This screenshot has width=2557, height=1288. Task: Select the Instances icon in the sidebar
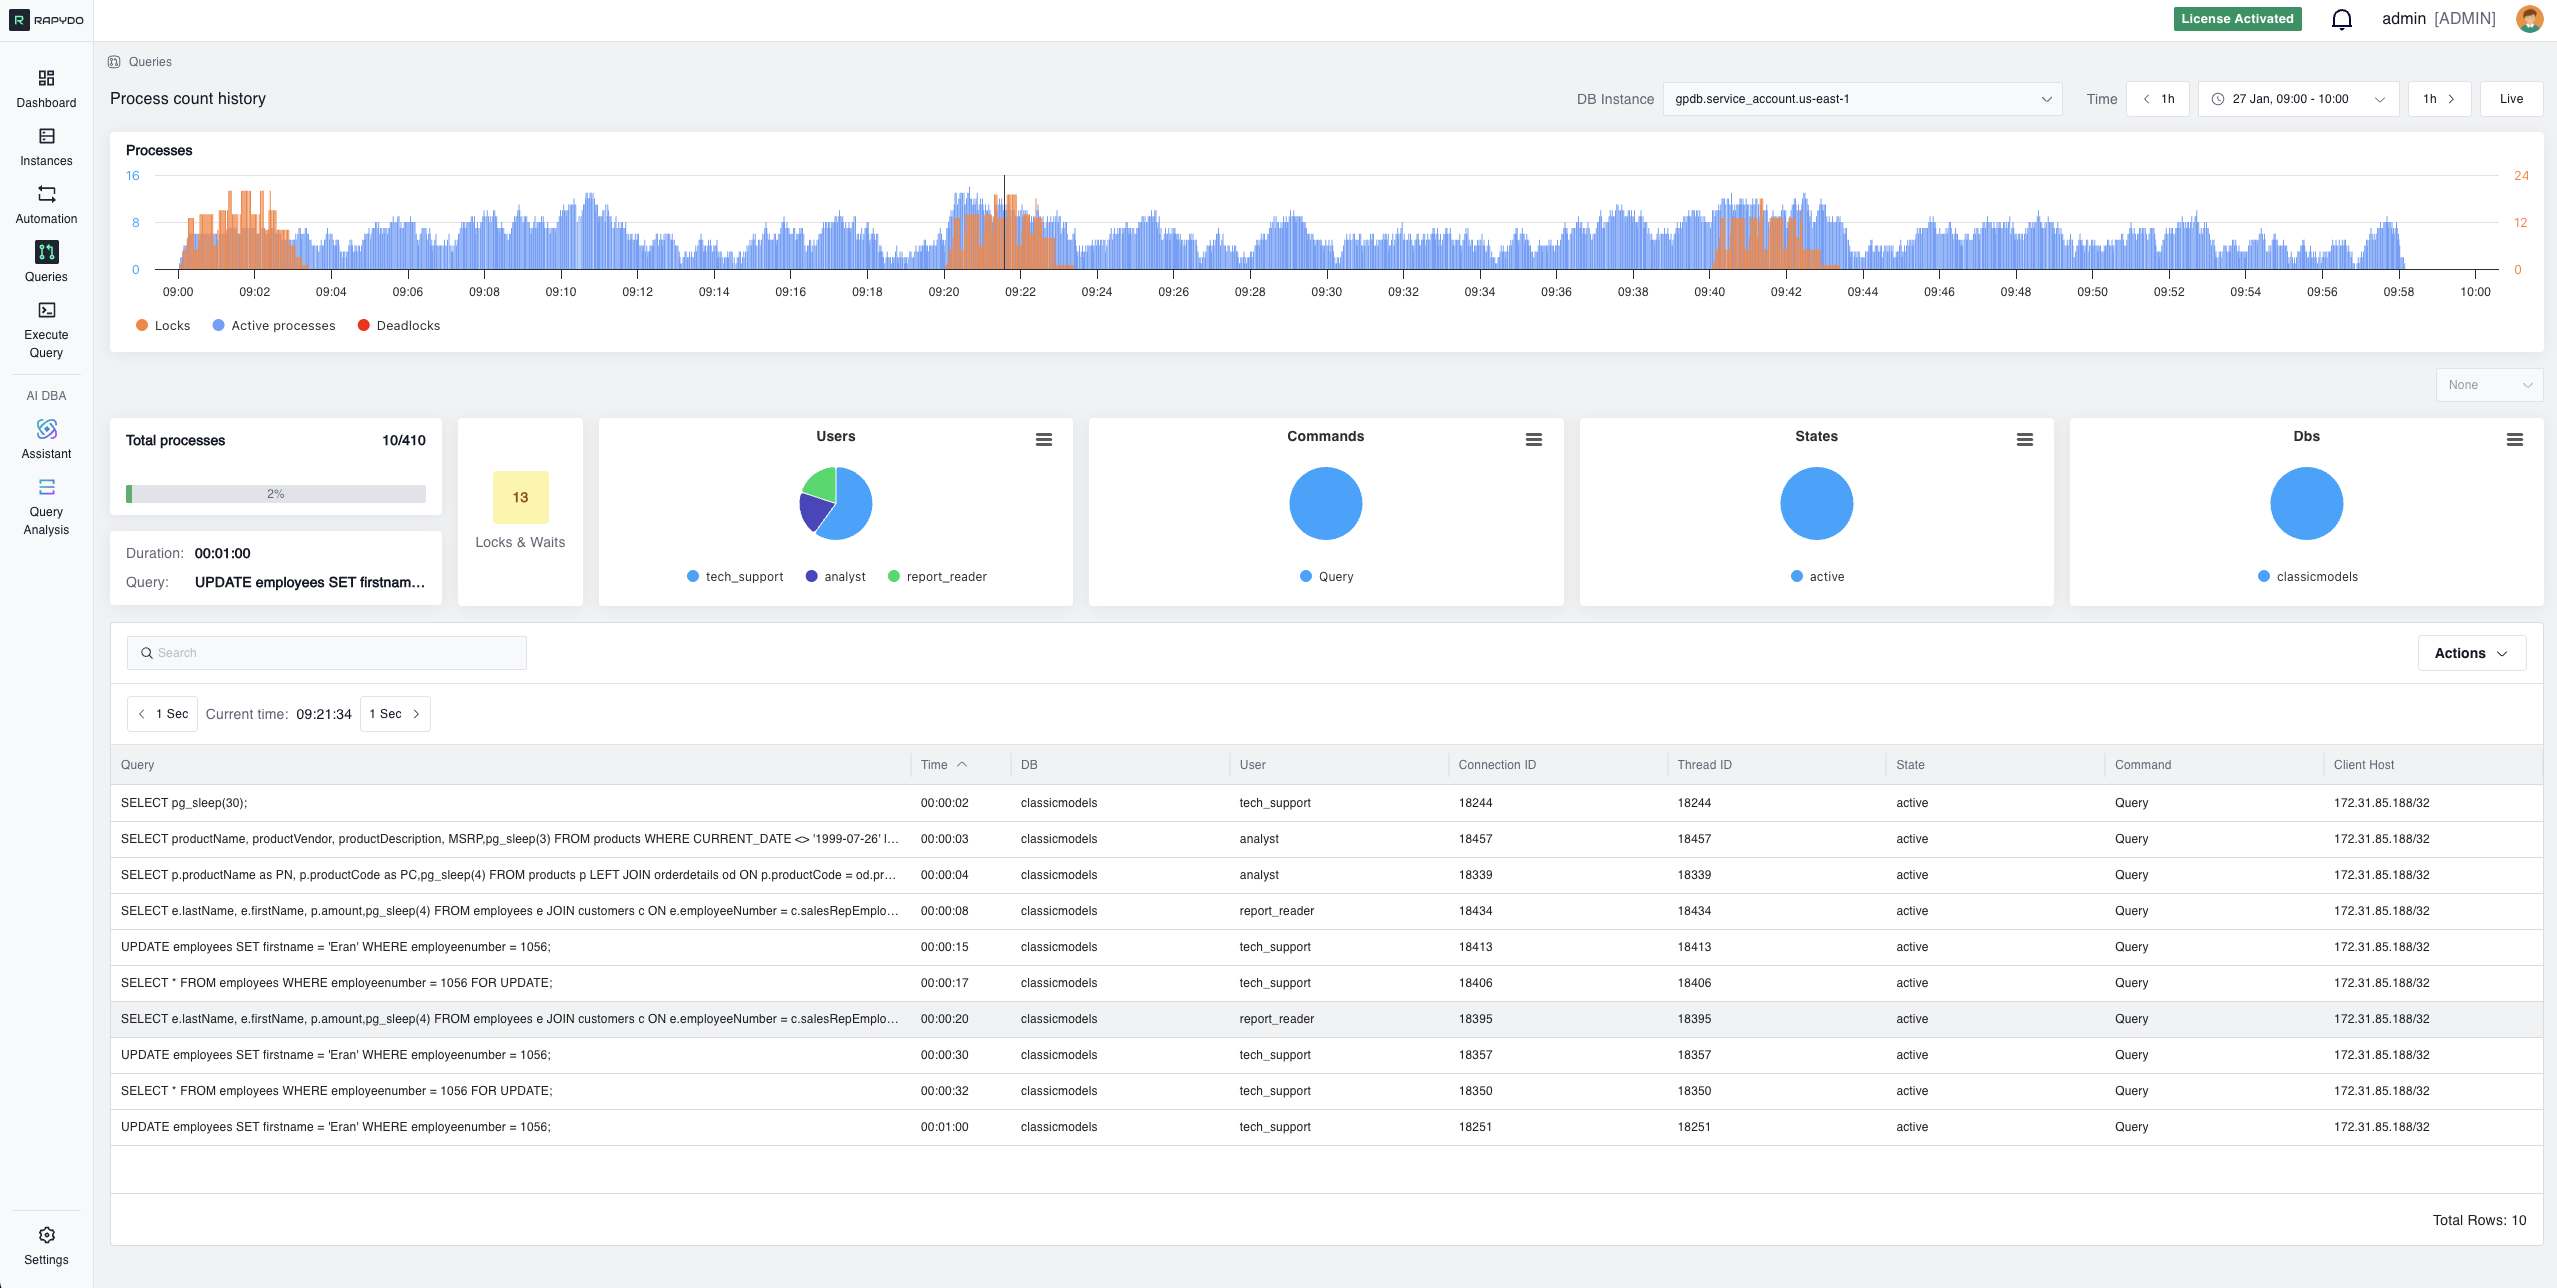45,146
